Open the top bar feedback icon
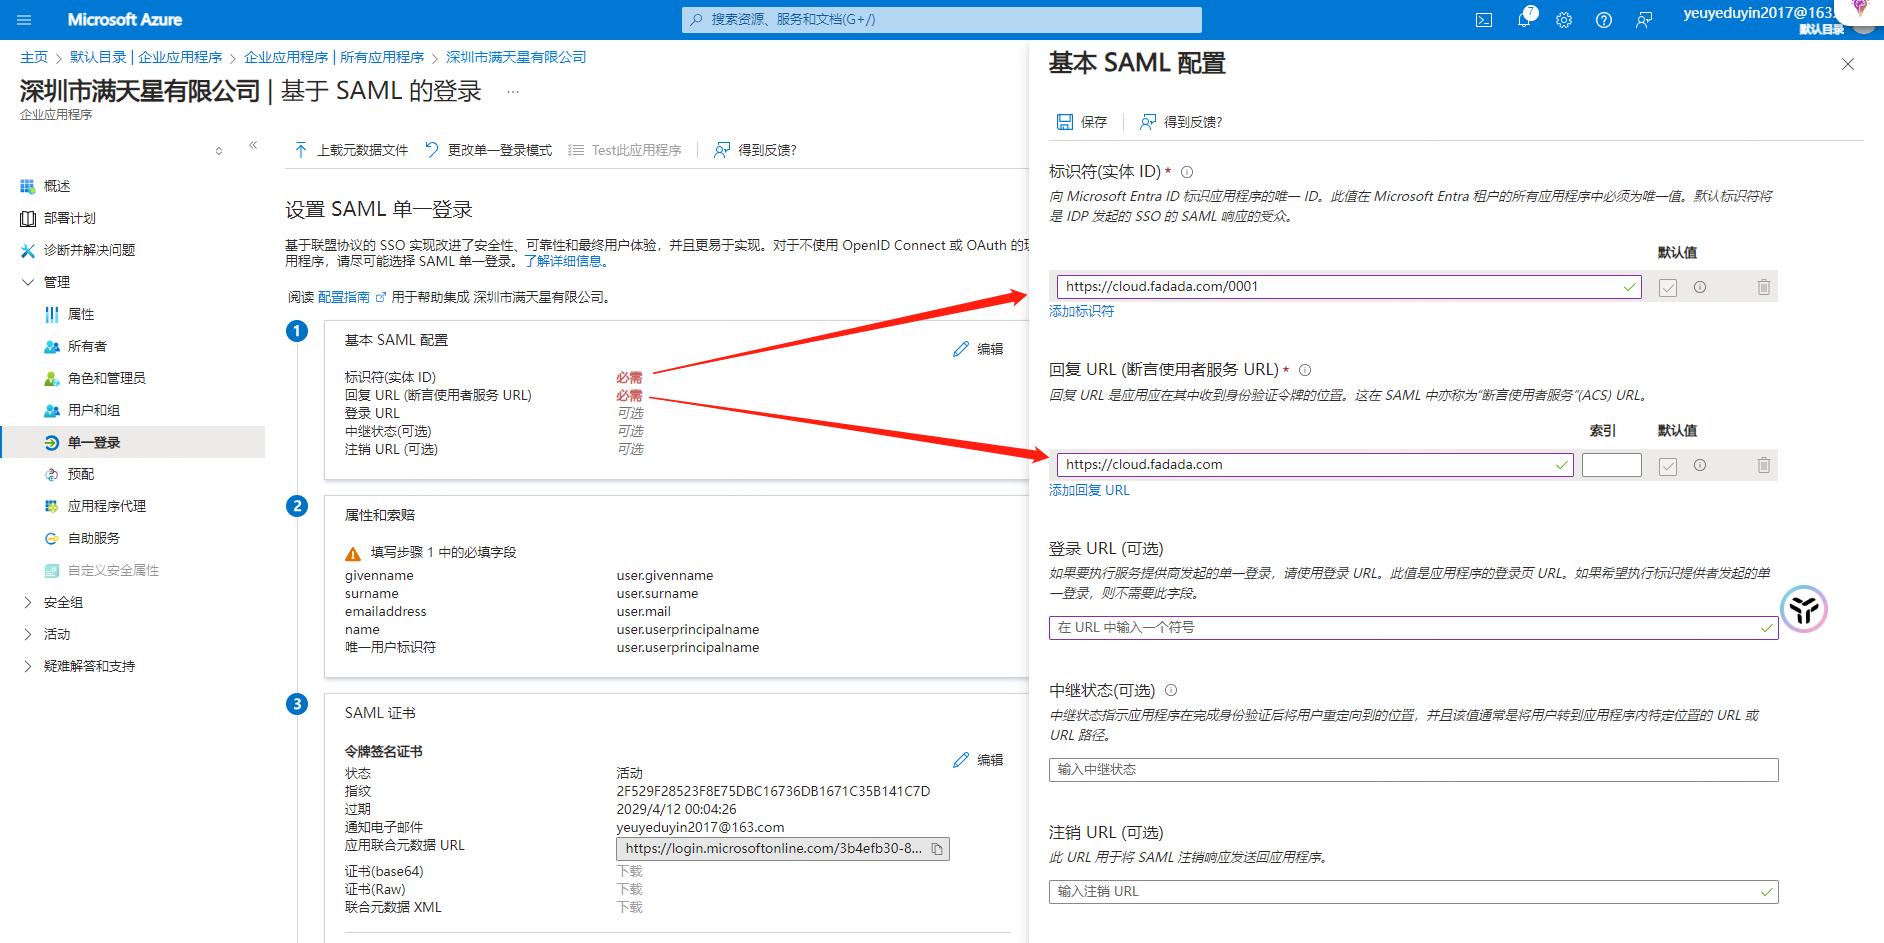This screenshot has height=943, width=1884. coord(1644,20)
